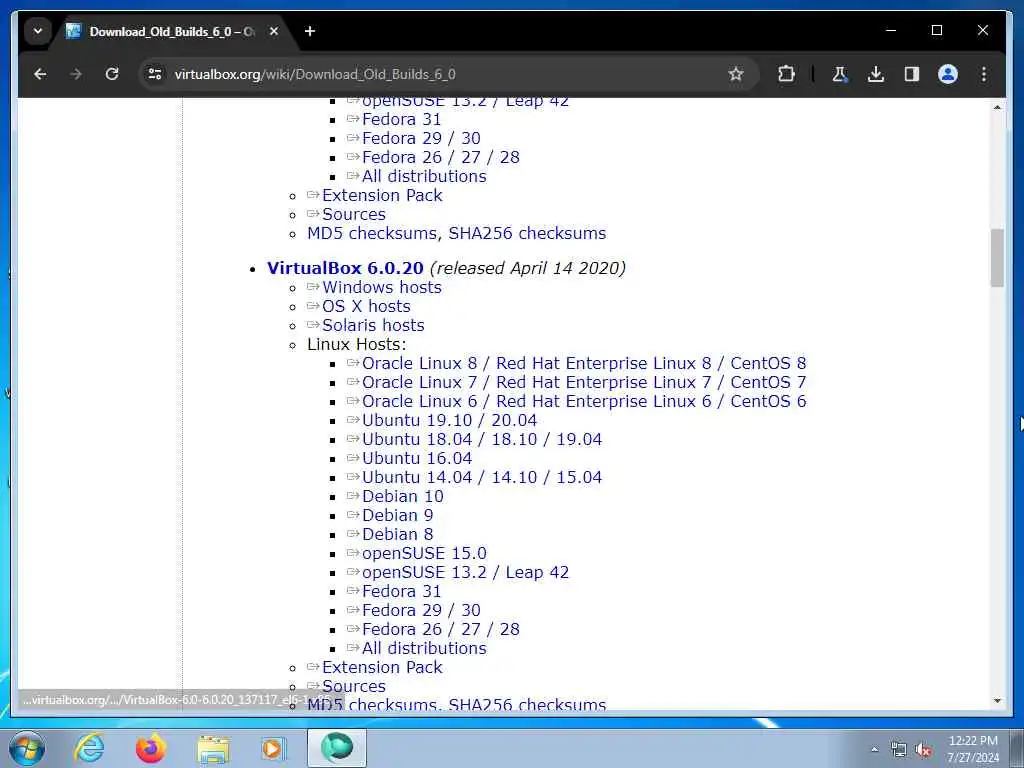
Task: Open Extension Pack link above VirtualBox 6.0.20 heading
Action: coord(382,195)
